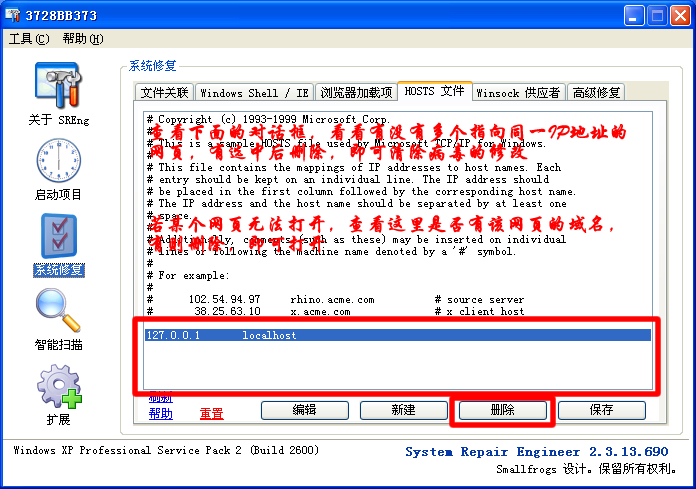696x489 pixels.
Task: Switch to the 文件关联 tab
Action: (164, 92)
